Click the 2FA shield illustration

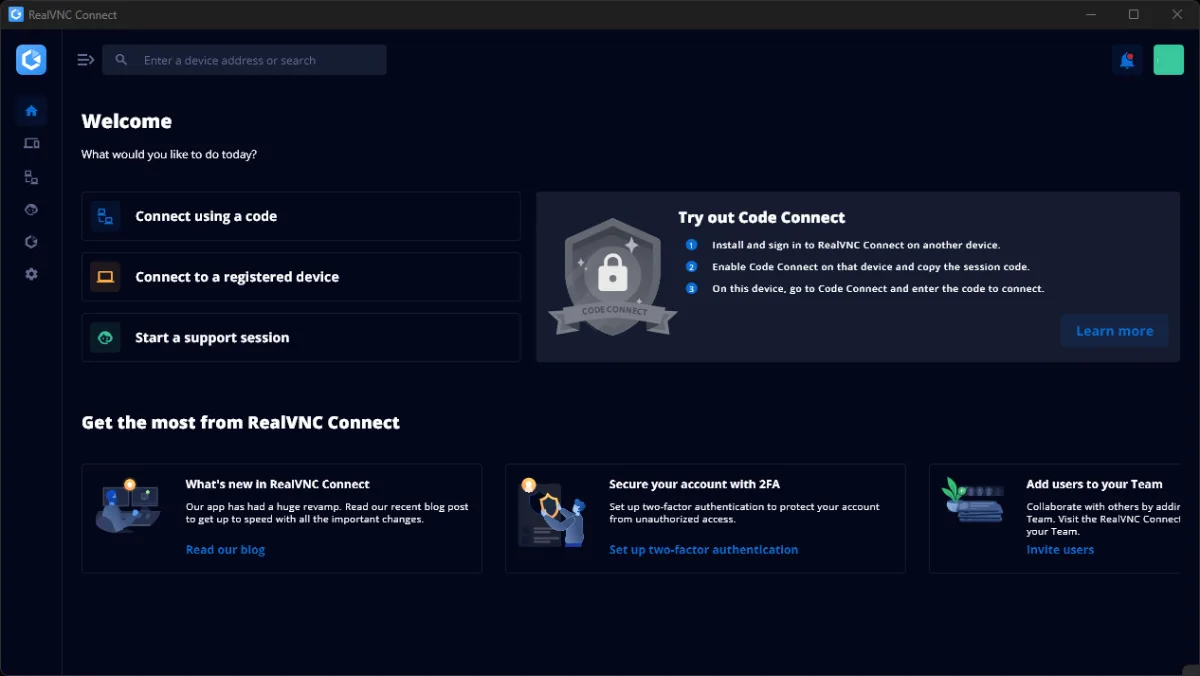(552, 512)
